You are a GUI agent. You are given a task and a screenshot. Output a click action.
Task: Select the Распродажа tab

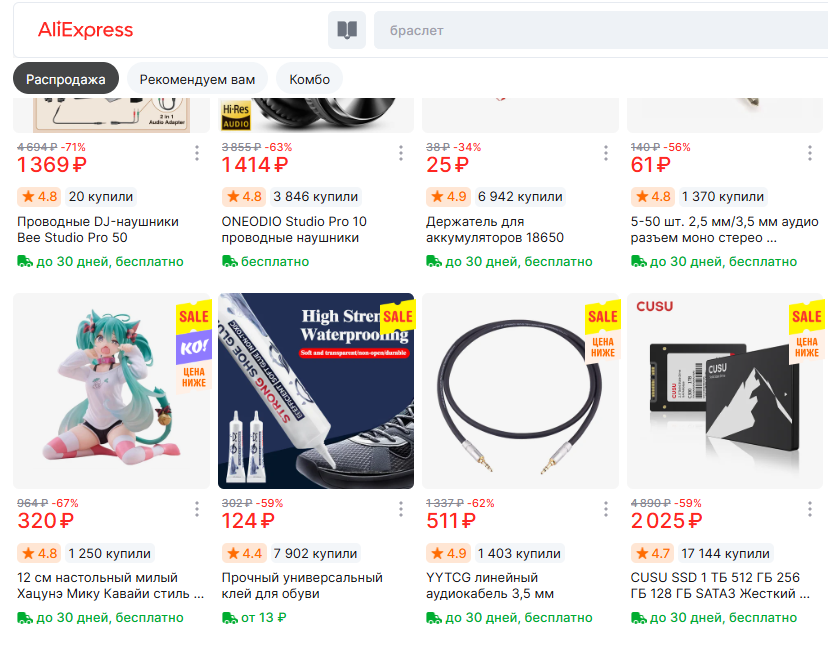(66, 79)
